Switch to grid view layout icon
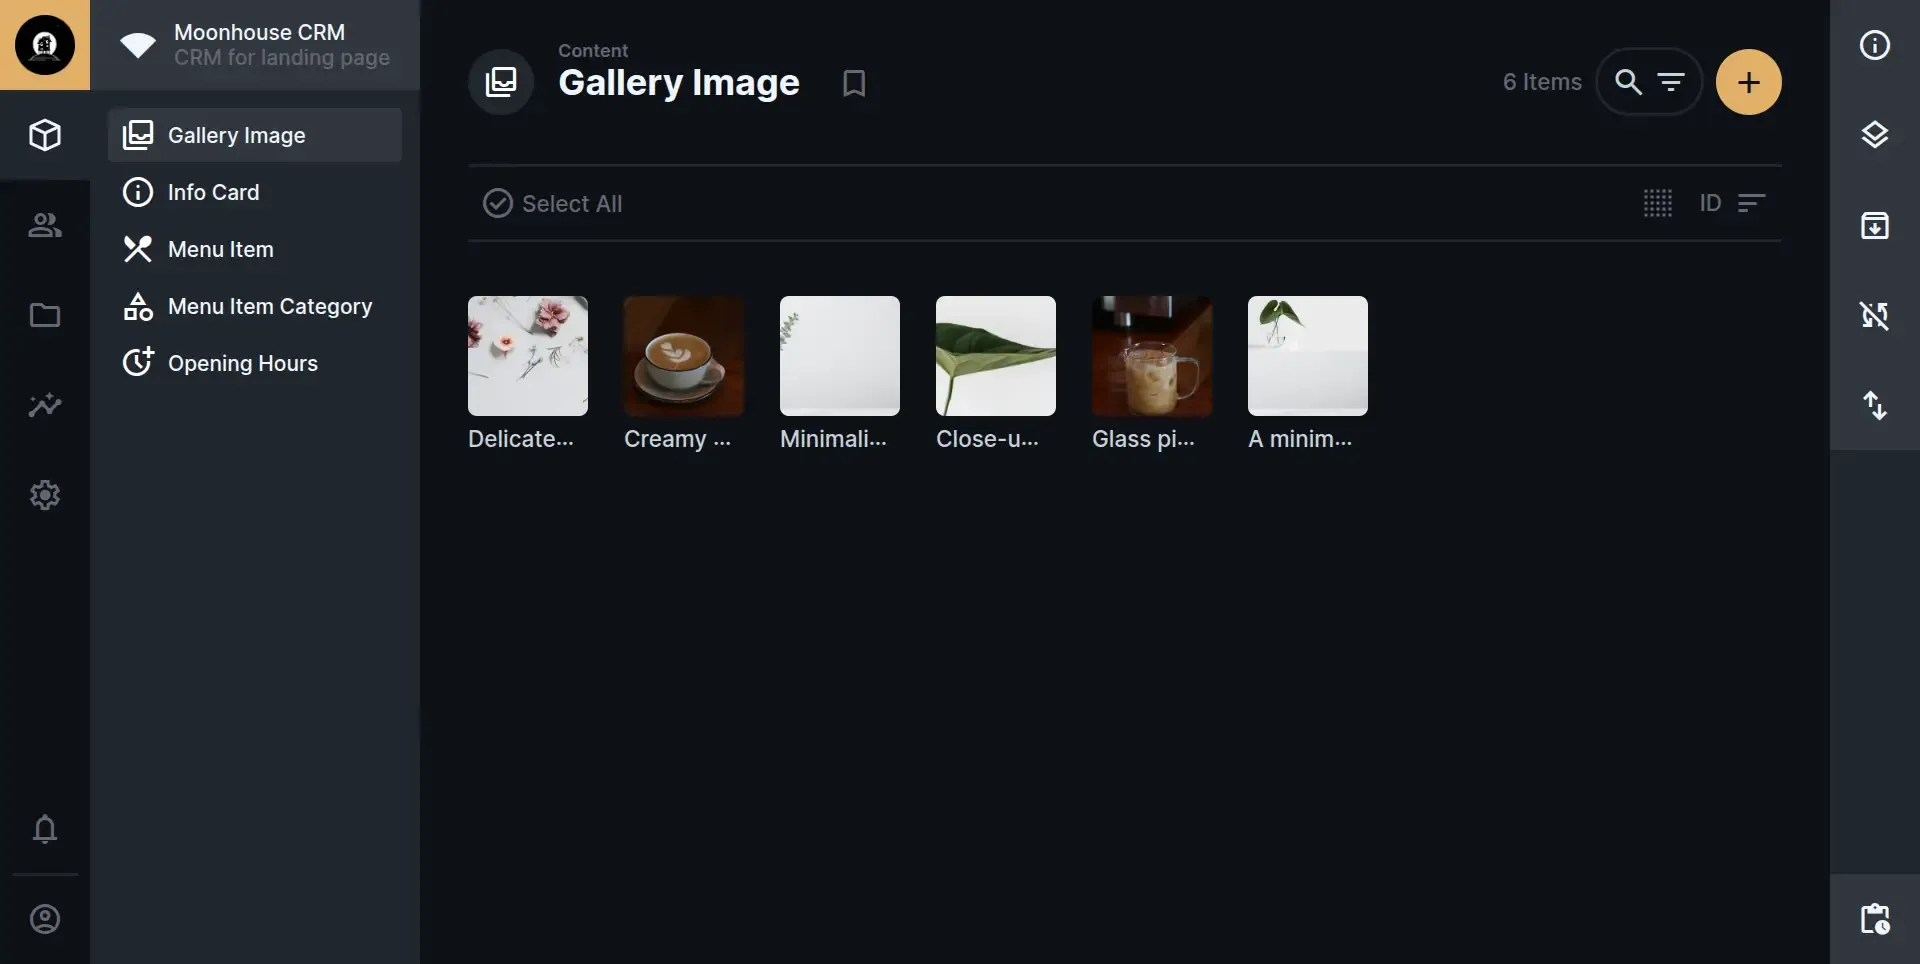1920x964 pixels. (x=1657, y=203)
